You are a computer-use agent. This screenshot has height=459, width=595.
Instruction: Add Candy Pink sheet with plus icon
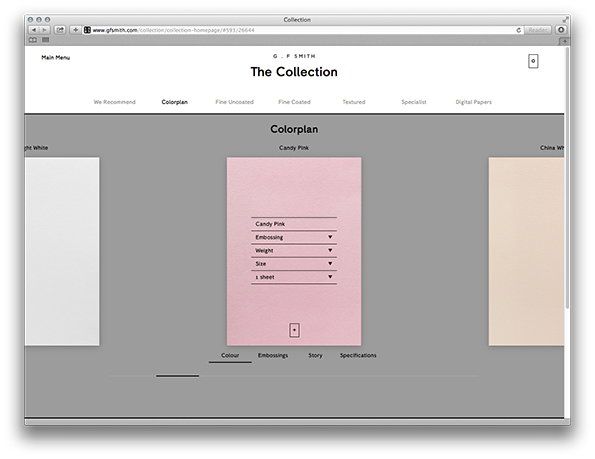click(294, 330)
